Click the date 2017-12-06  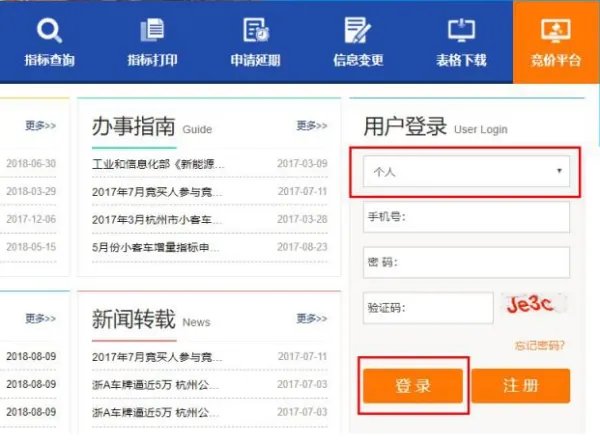click(31, 219)
